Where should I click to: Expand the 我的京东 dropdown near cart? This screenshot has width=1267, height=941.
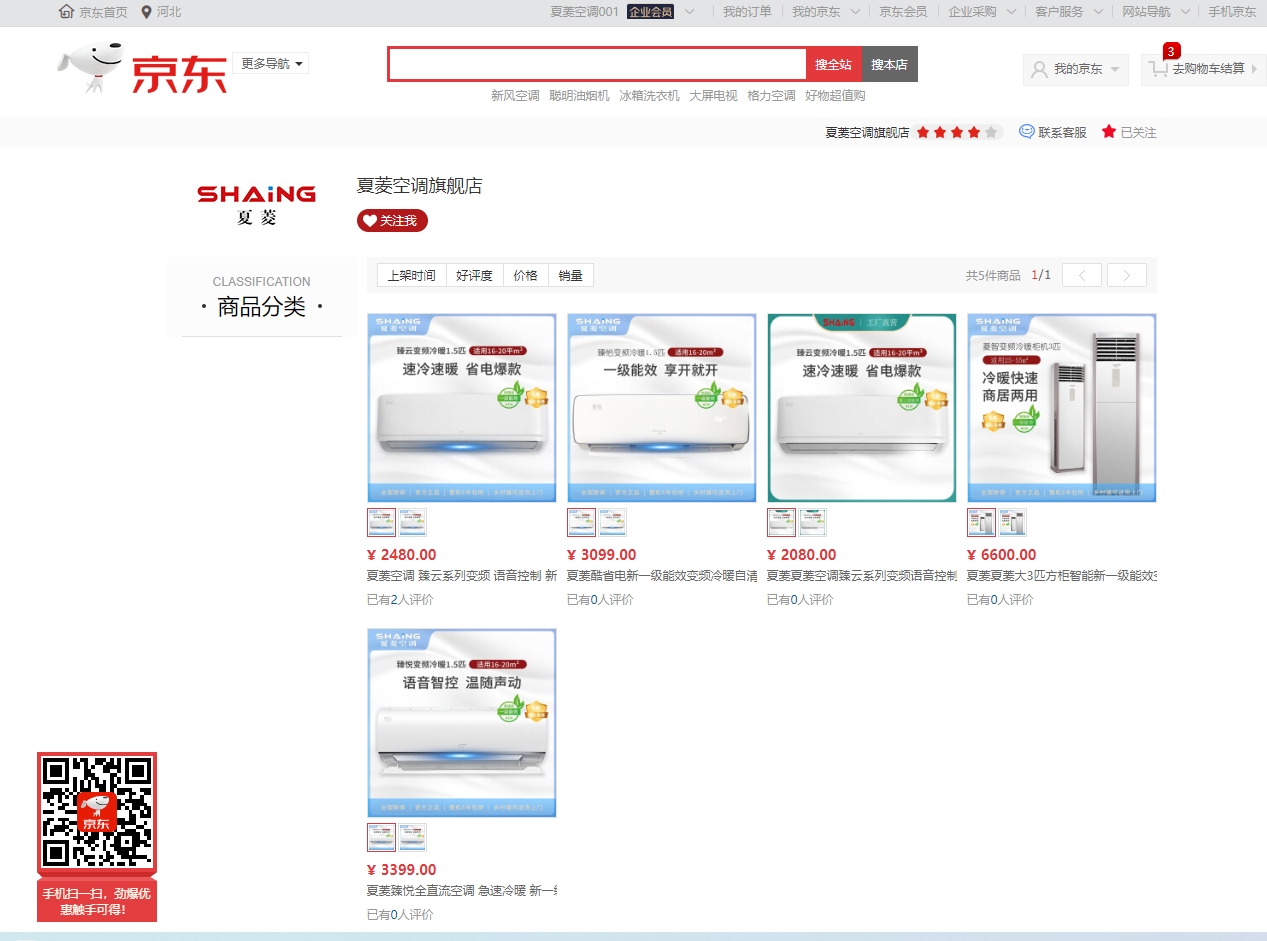click(x=1076, y=69)
